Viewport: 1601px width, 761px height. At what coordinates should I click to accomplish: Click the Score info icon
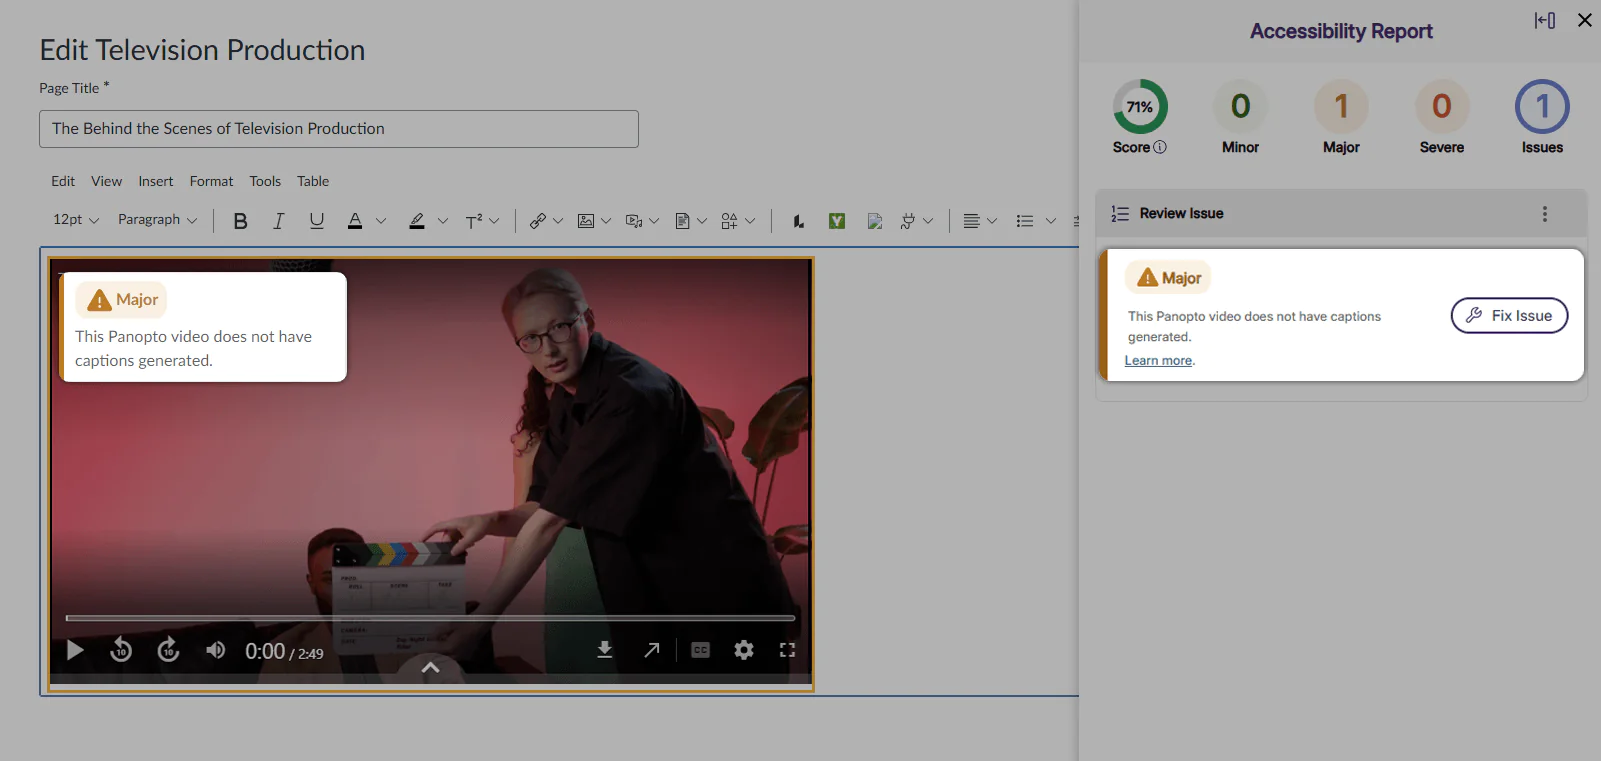click(x=1160, y=147)
